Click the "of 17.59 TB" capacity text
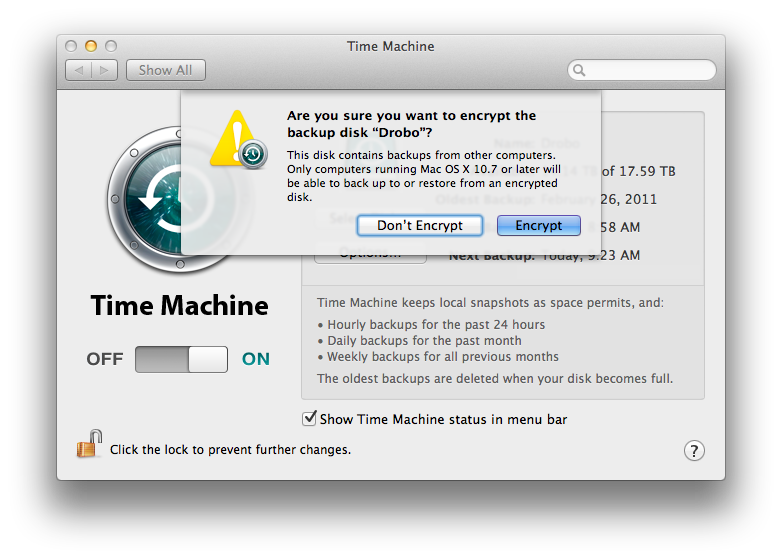This screenshot has height=559, width=782. [x=638, y=172]
